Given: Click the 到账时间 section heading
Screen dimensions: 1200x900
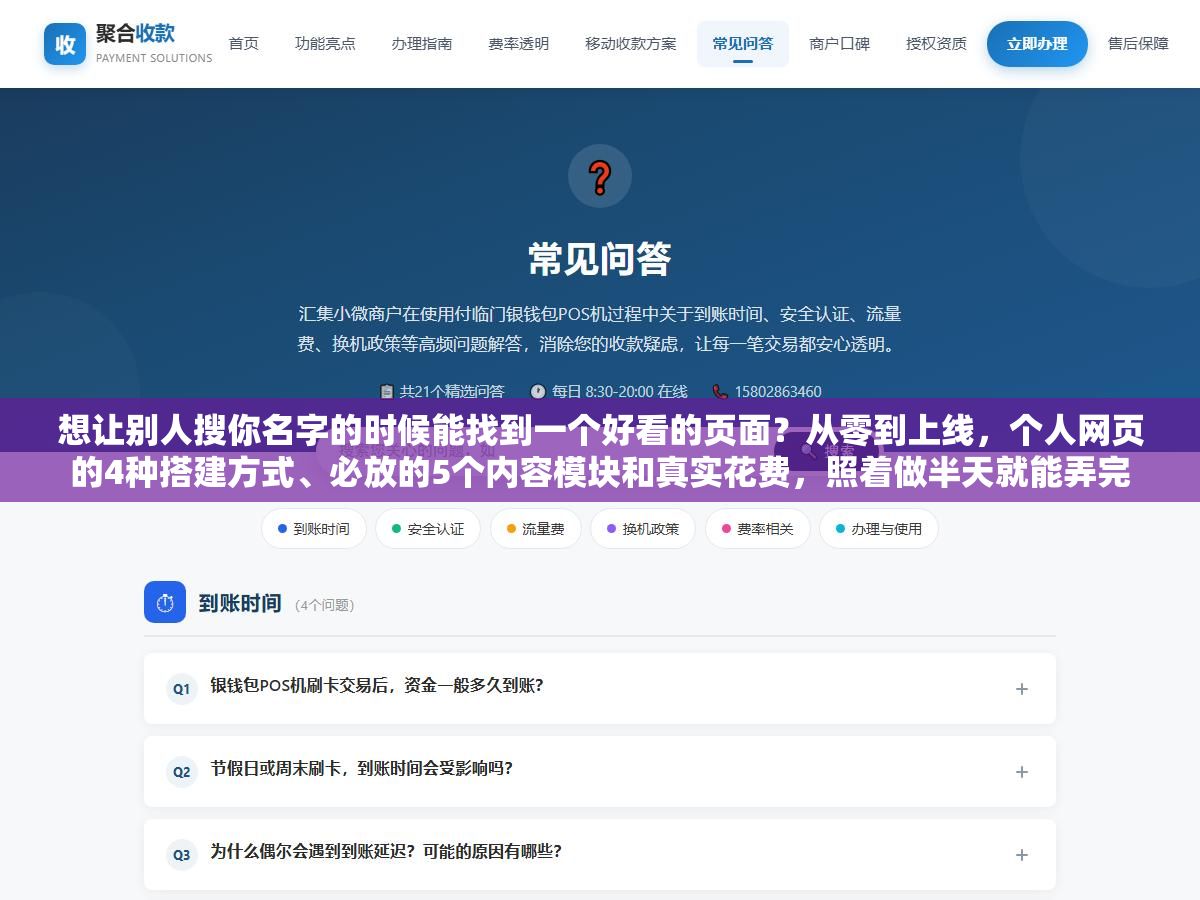Looking at the screenshot, I should 240,603.
